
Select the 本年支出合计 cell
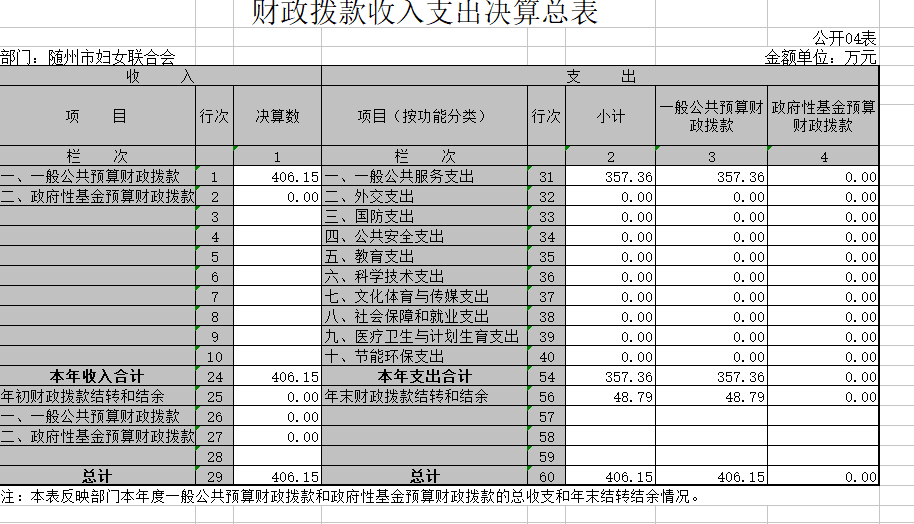[424, 377]
